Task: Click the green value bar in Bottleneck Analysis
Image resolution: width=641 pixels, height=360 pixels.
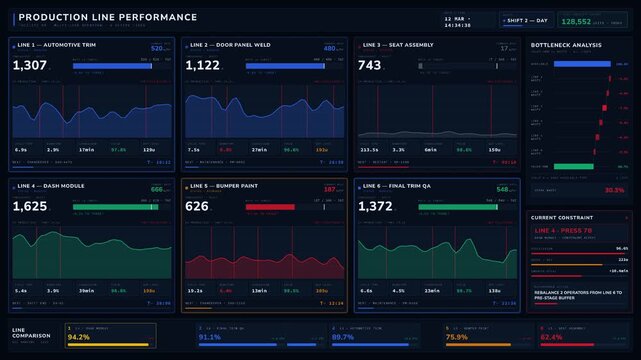Action: tap(574, 166)
